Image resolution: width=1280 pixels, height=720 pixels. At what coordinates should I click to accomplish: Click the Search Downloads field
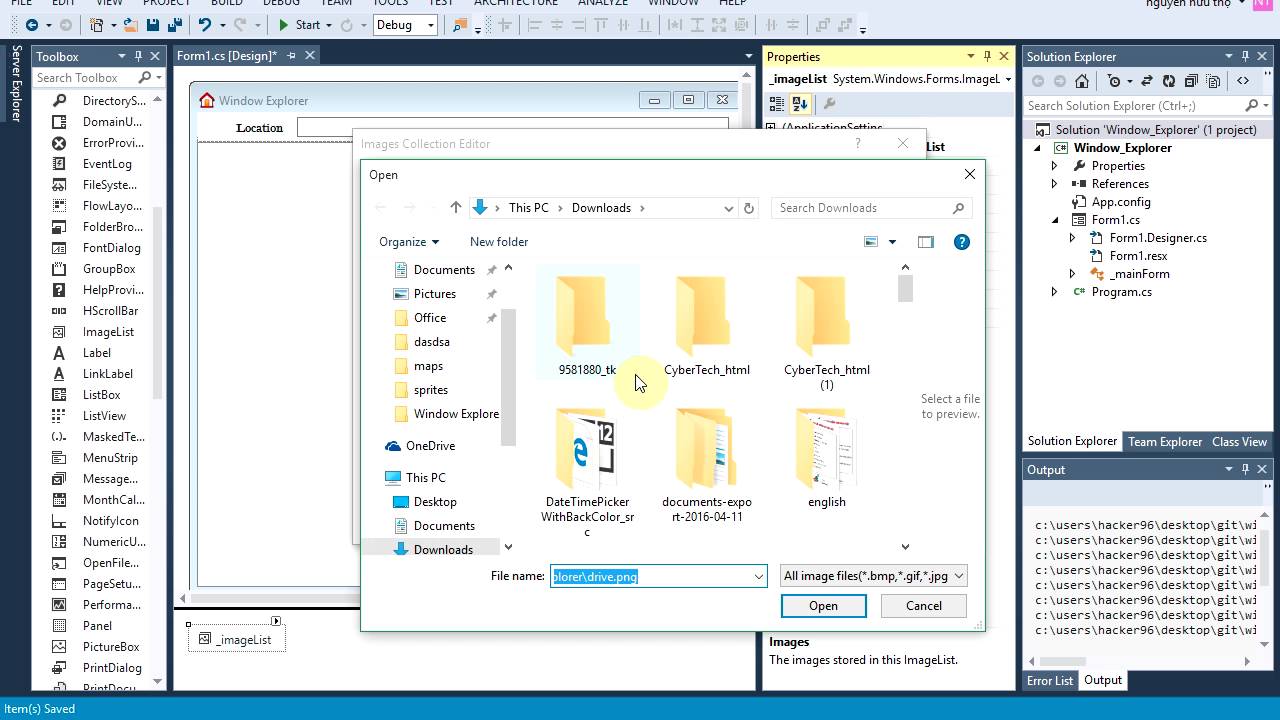(871, 208)
